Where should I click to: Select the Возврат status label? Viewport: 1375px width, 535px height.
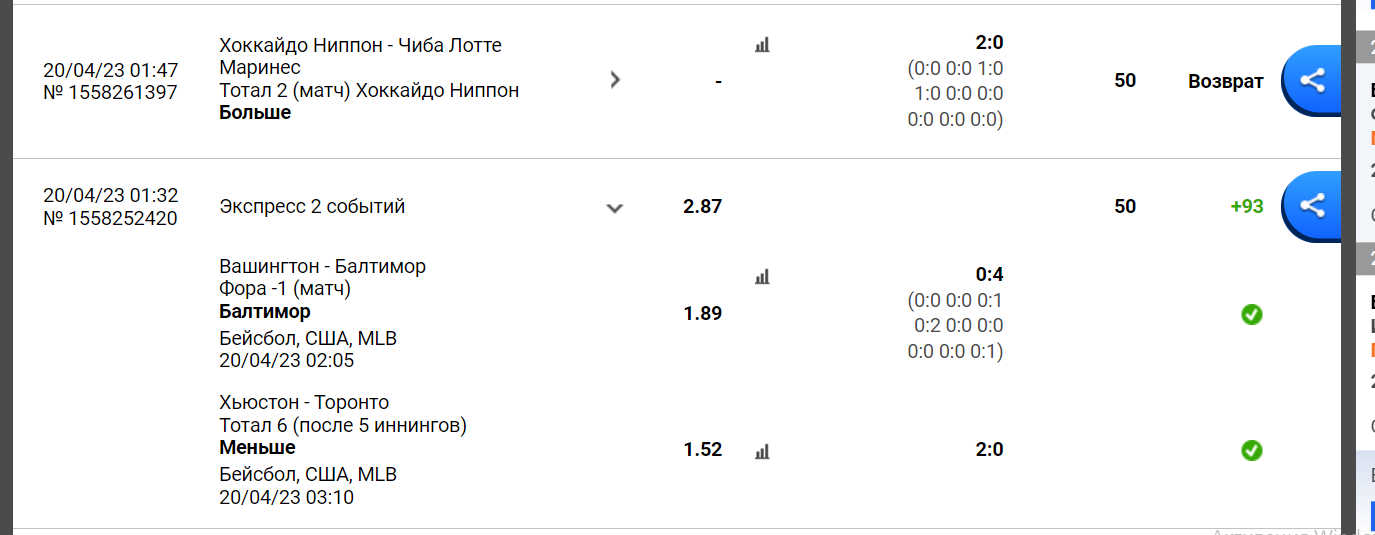[1226, 81]
